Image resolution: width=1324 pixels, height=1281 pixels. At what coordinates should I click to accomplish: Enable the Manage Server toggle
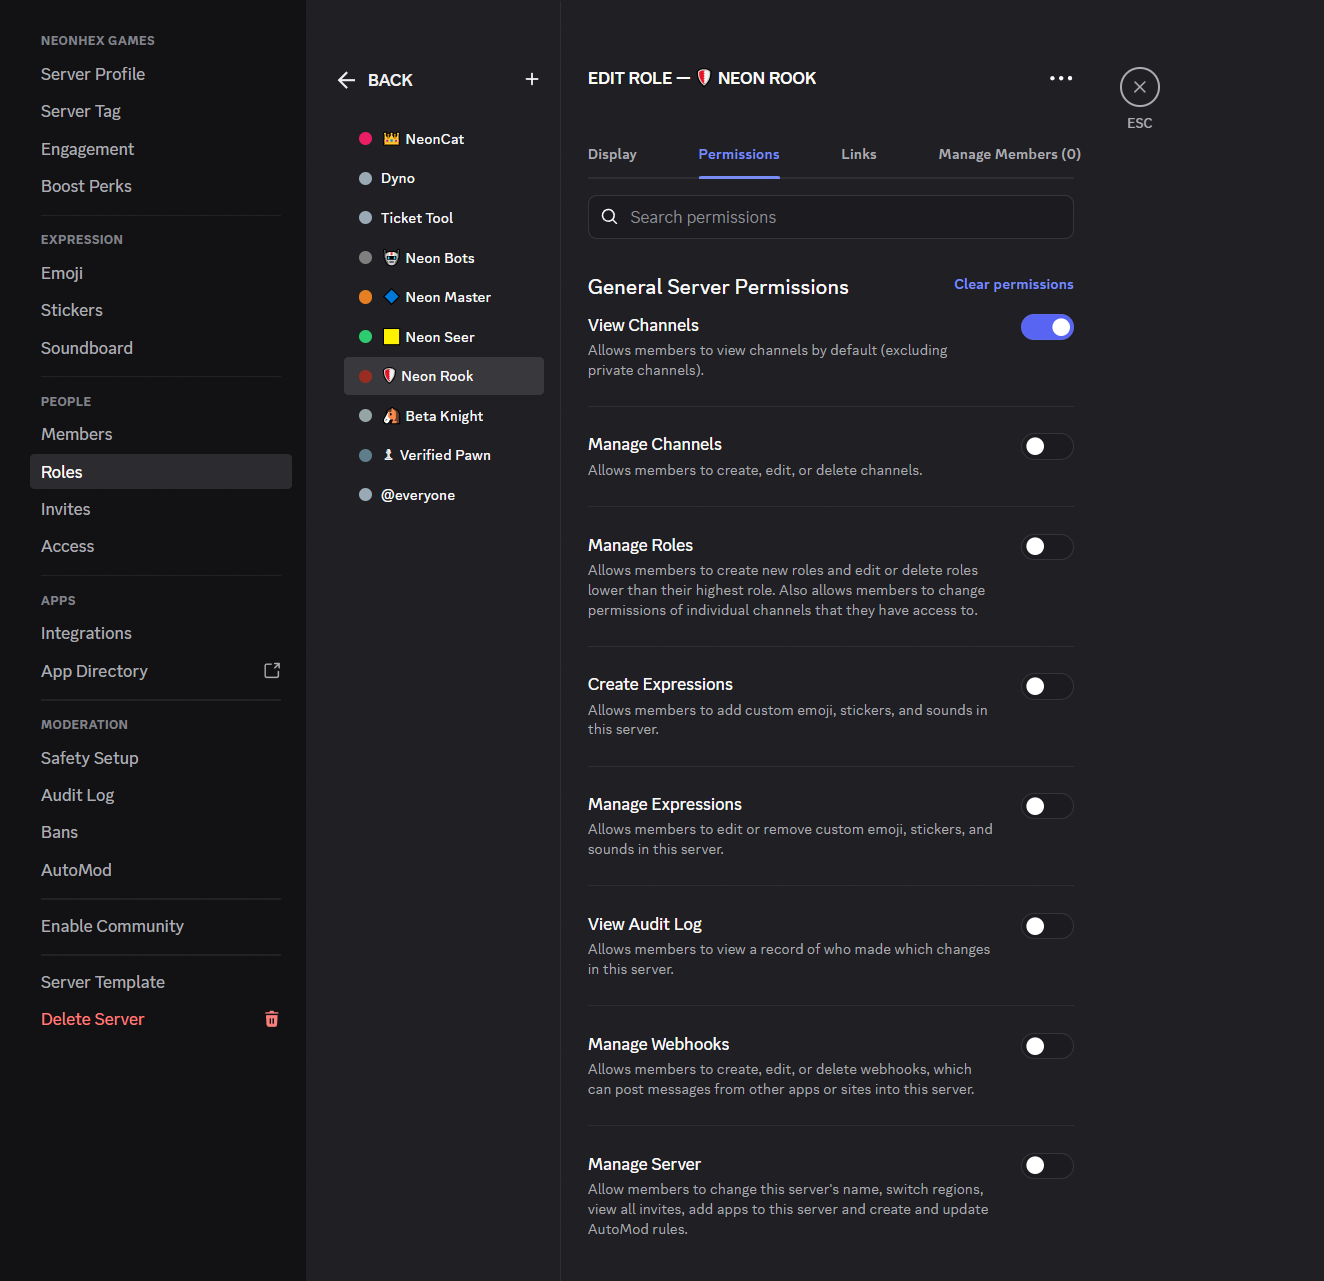[1047, 1165]
